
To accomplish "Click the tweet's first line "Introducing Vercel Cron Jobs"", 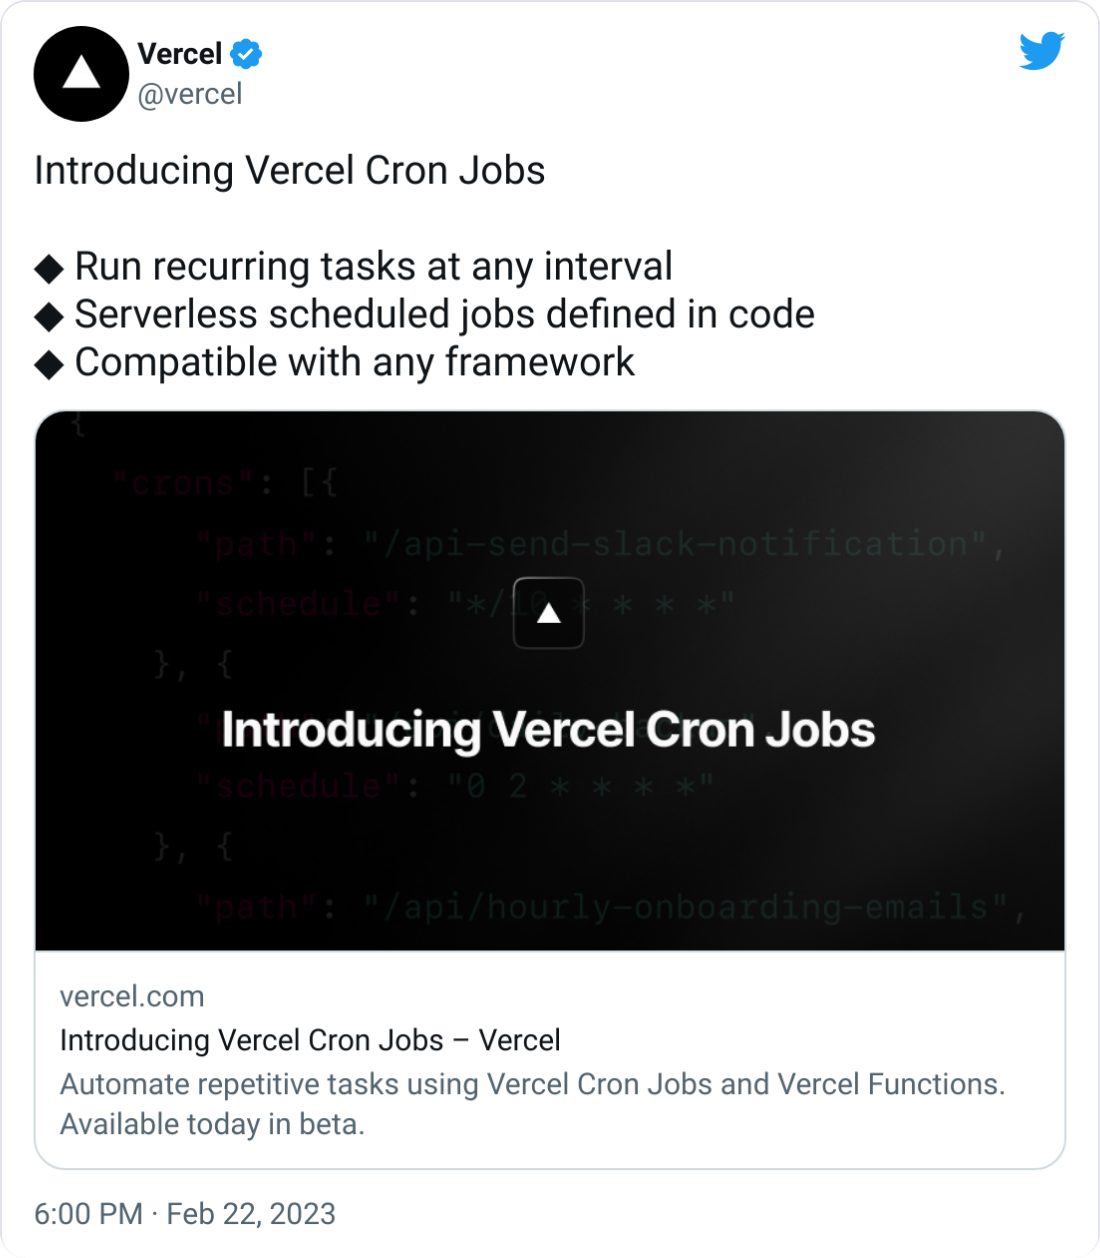I will (x=290, y=171).
